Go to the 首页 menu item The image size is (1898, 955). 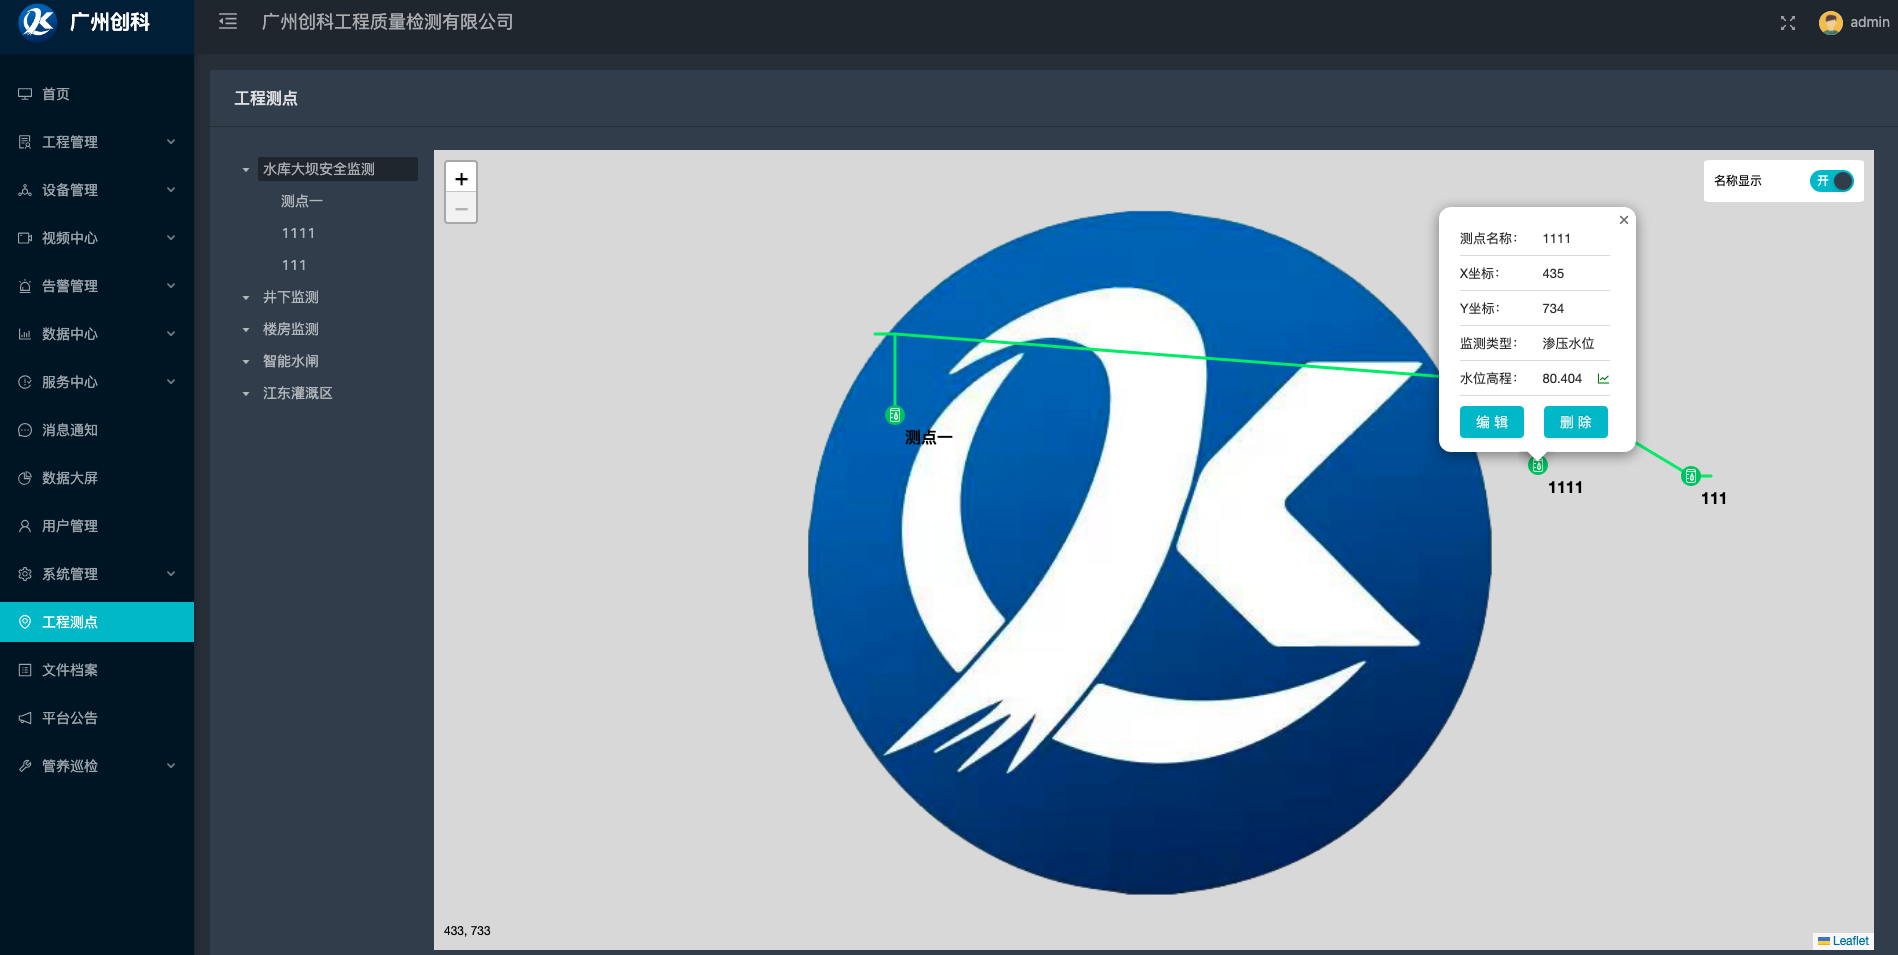click(56, 94)
